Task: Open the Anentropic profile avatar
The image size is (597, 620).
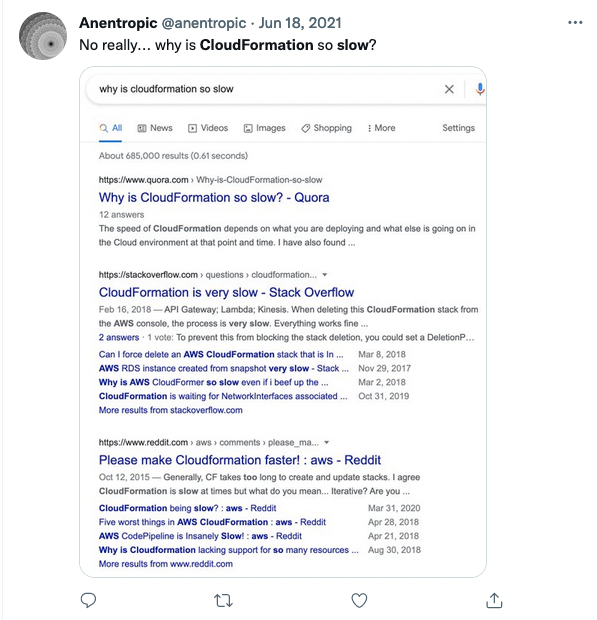Action: [x=43, y=36]
